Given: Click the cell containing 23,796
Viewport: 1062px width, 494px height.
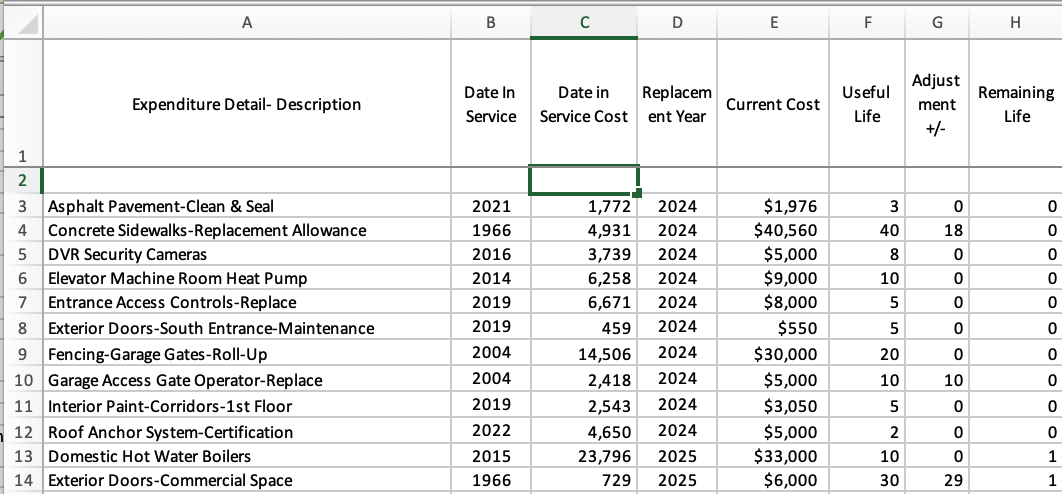Looking at the screenshot, I should click(583, 456).
